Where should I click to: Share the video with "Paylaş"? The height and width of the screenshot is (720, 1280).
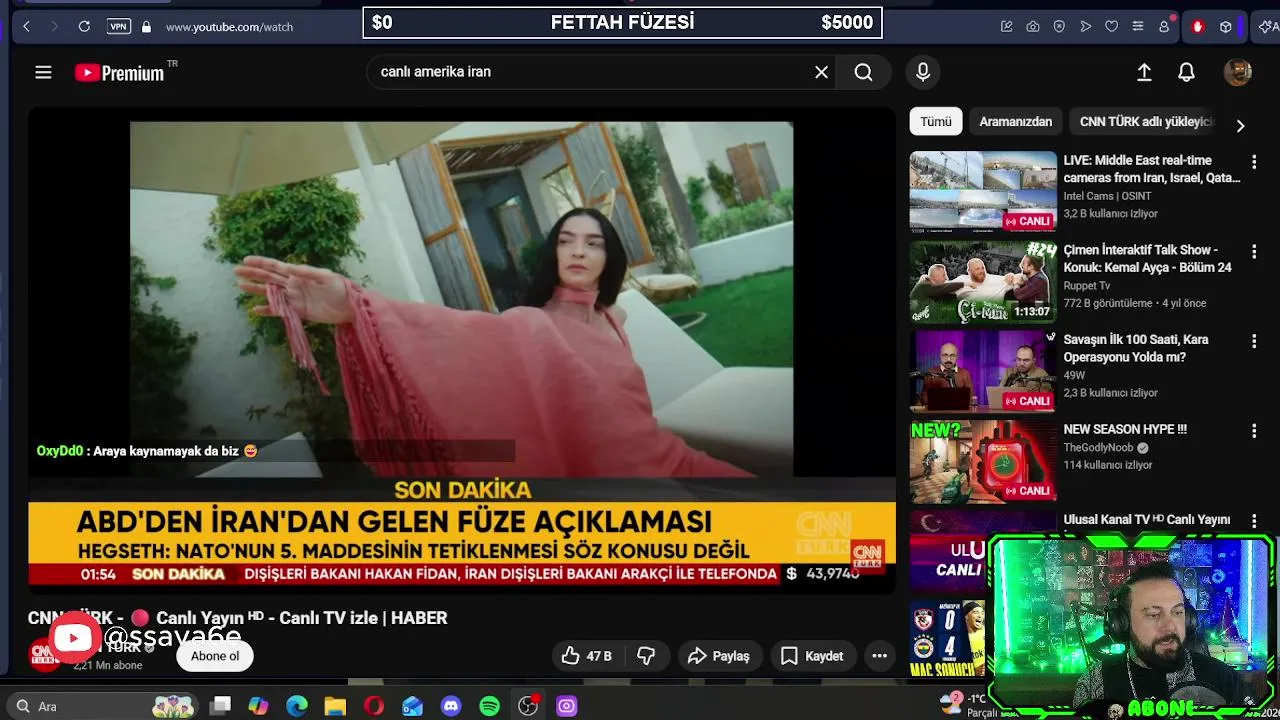click(719, 656)
